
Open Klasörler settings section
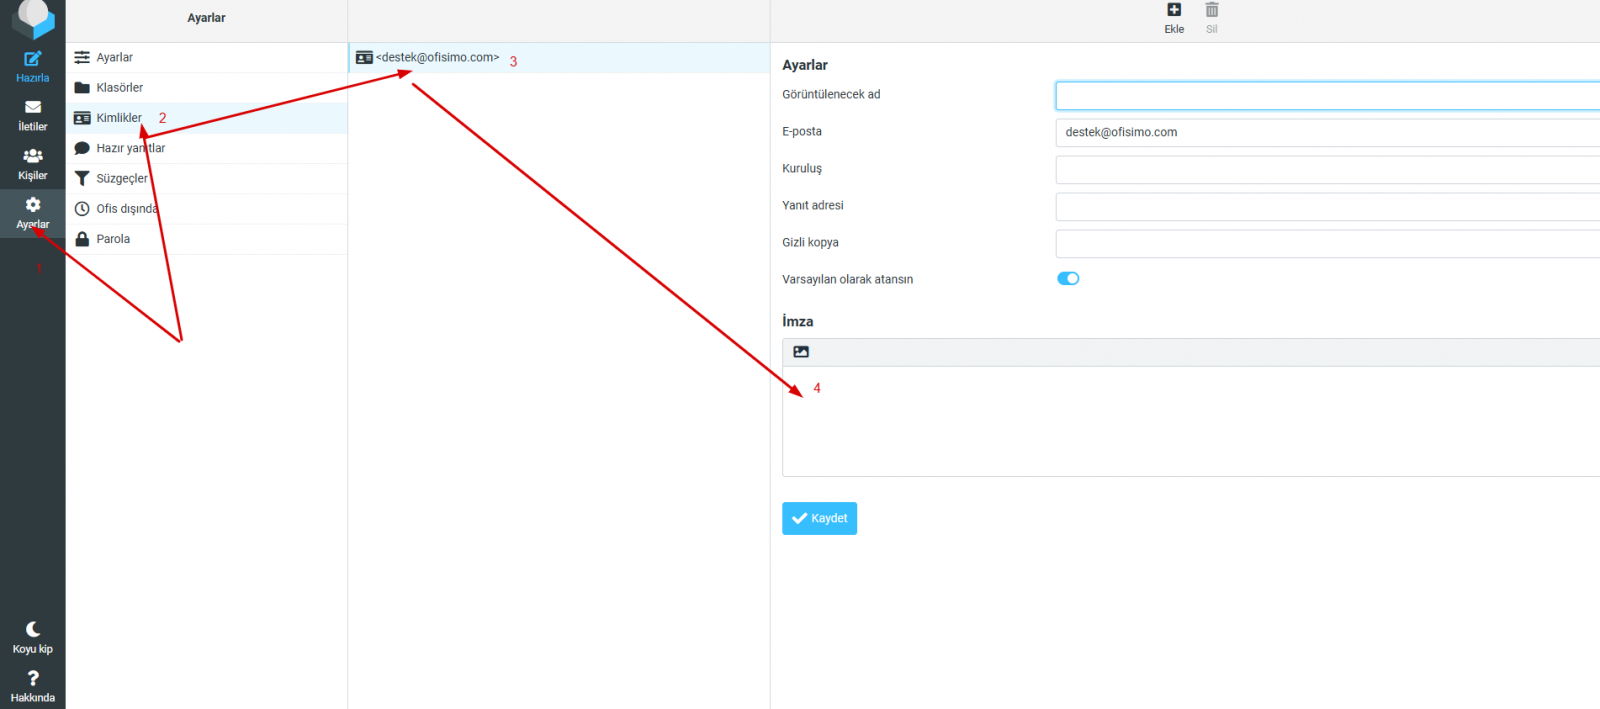click(x=119, y=88)
